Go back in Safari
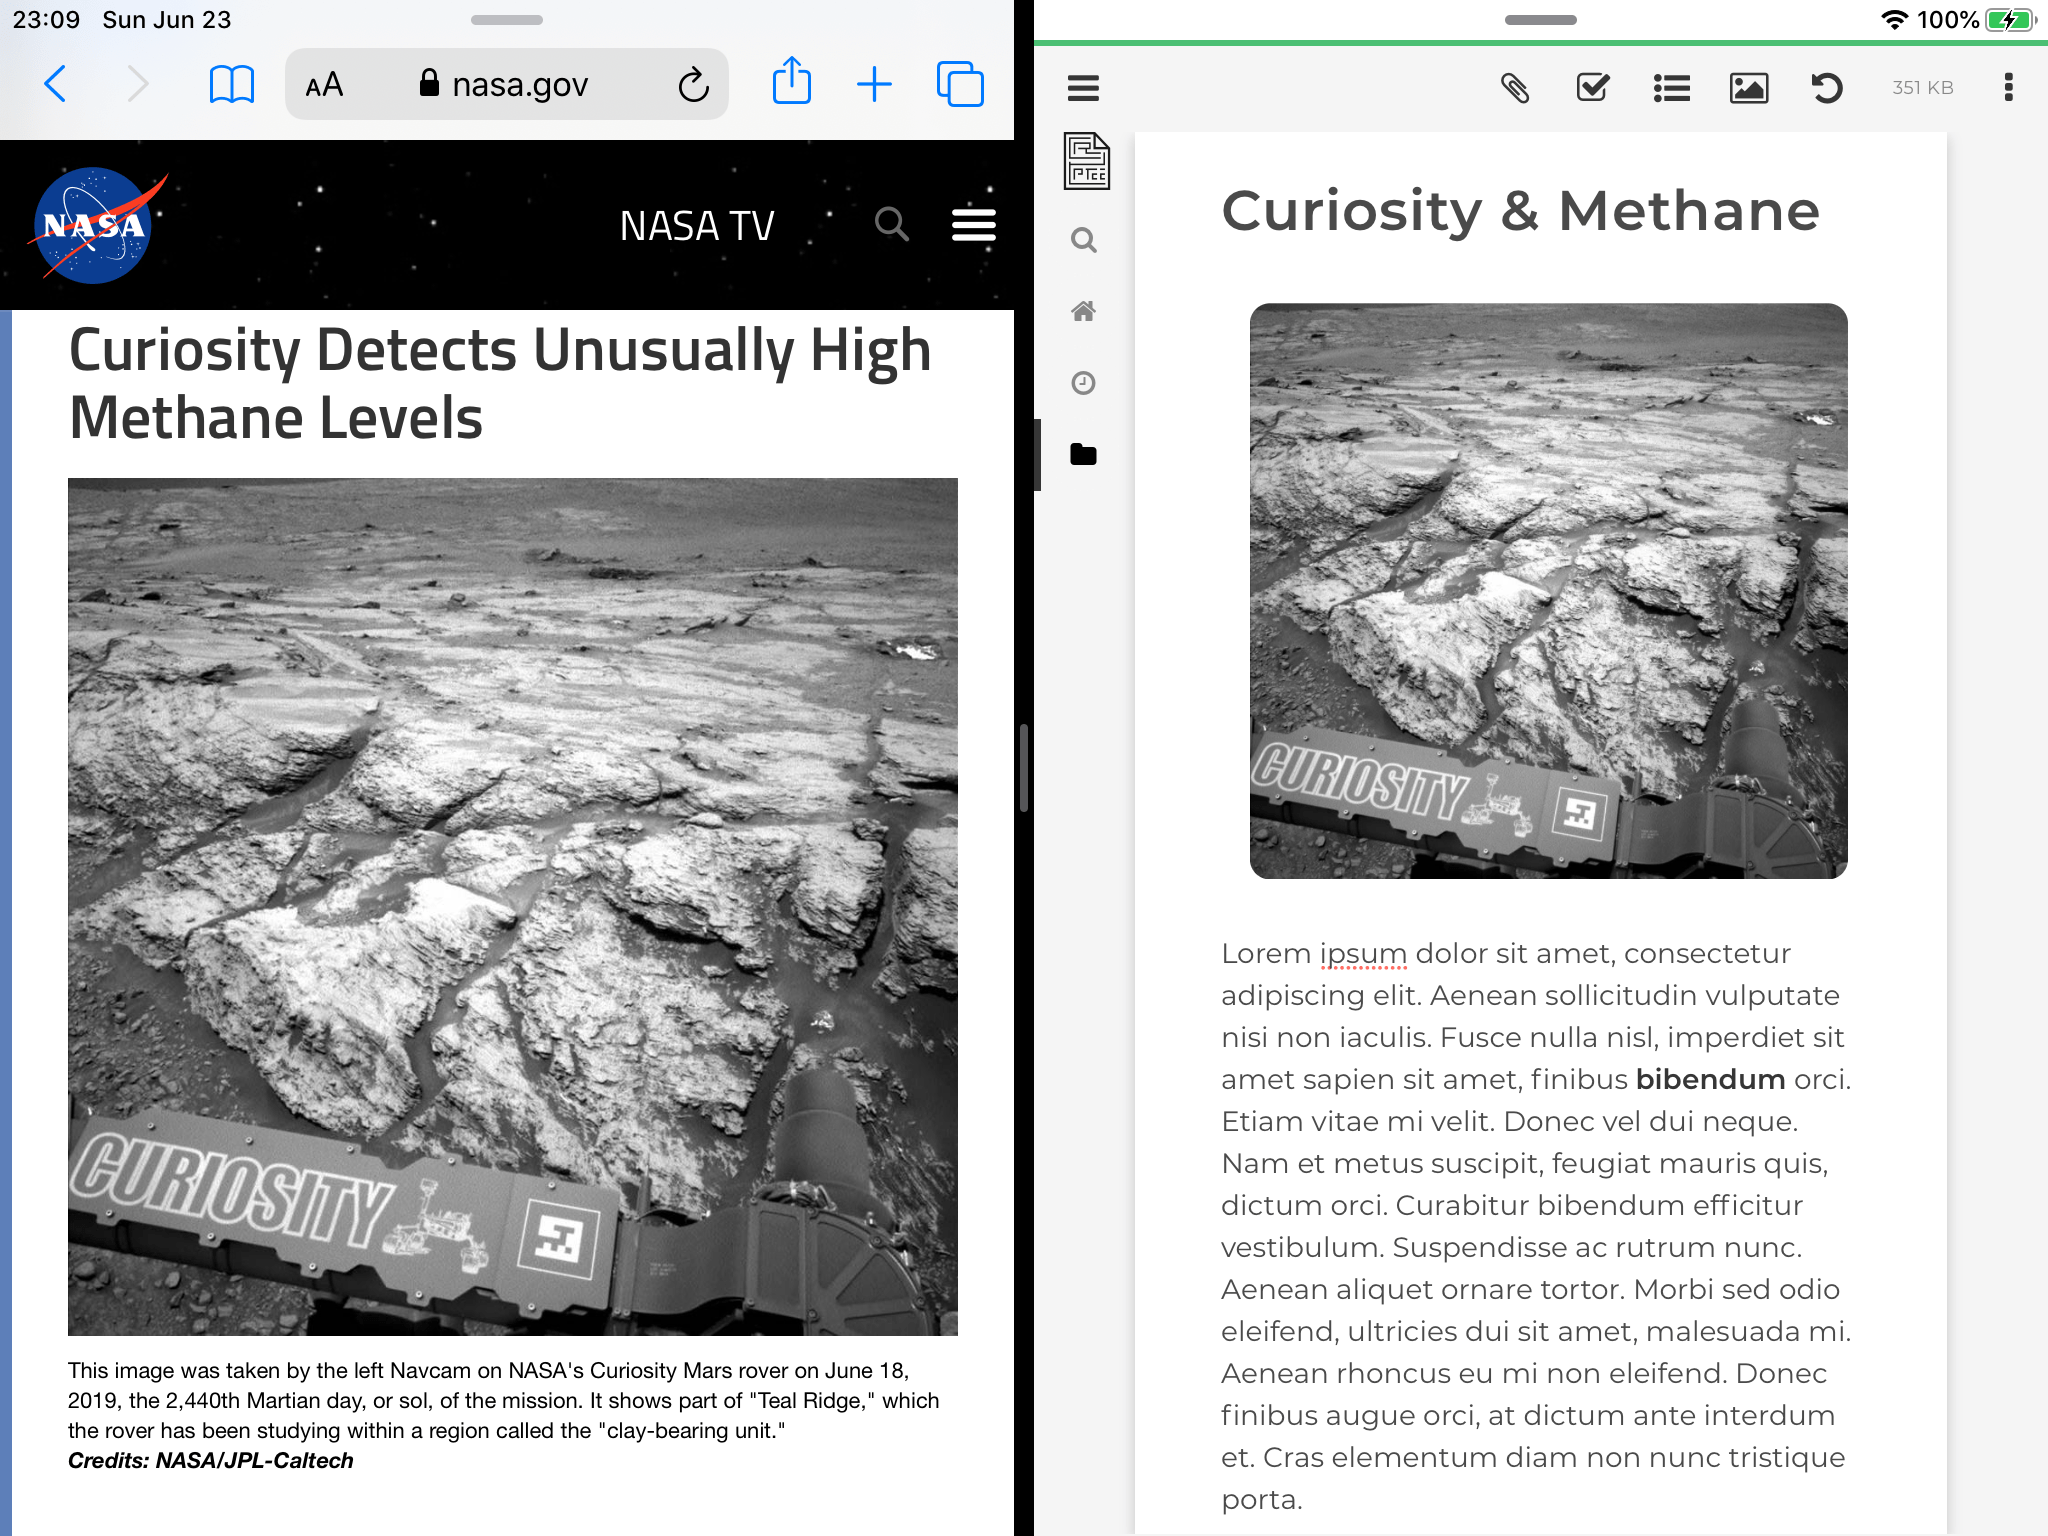This screenshot has width=2048, height=1536. pos(56,84)
